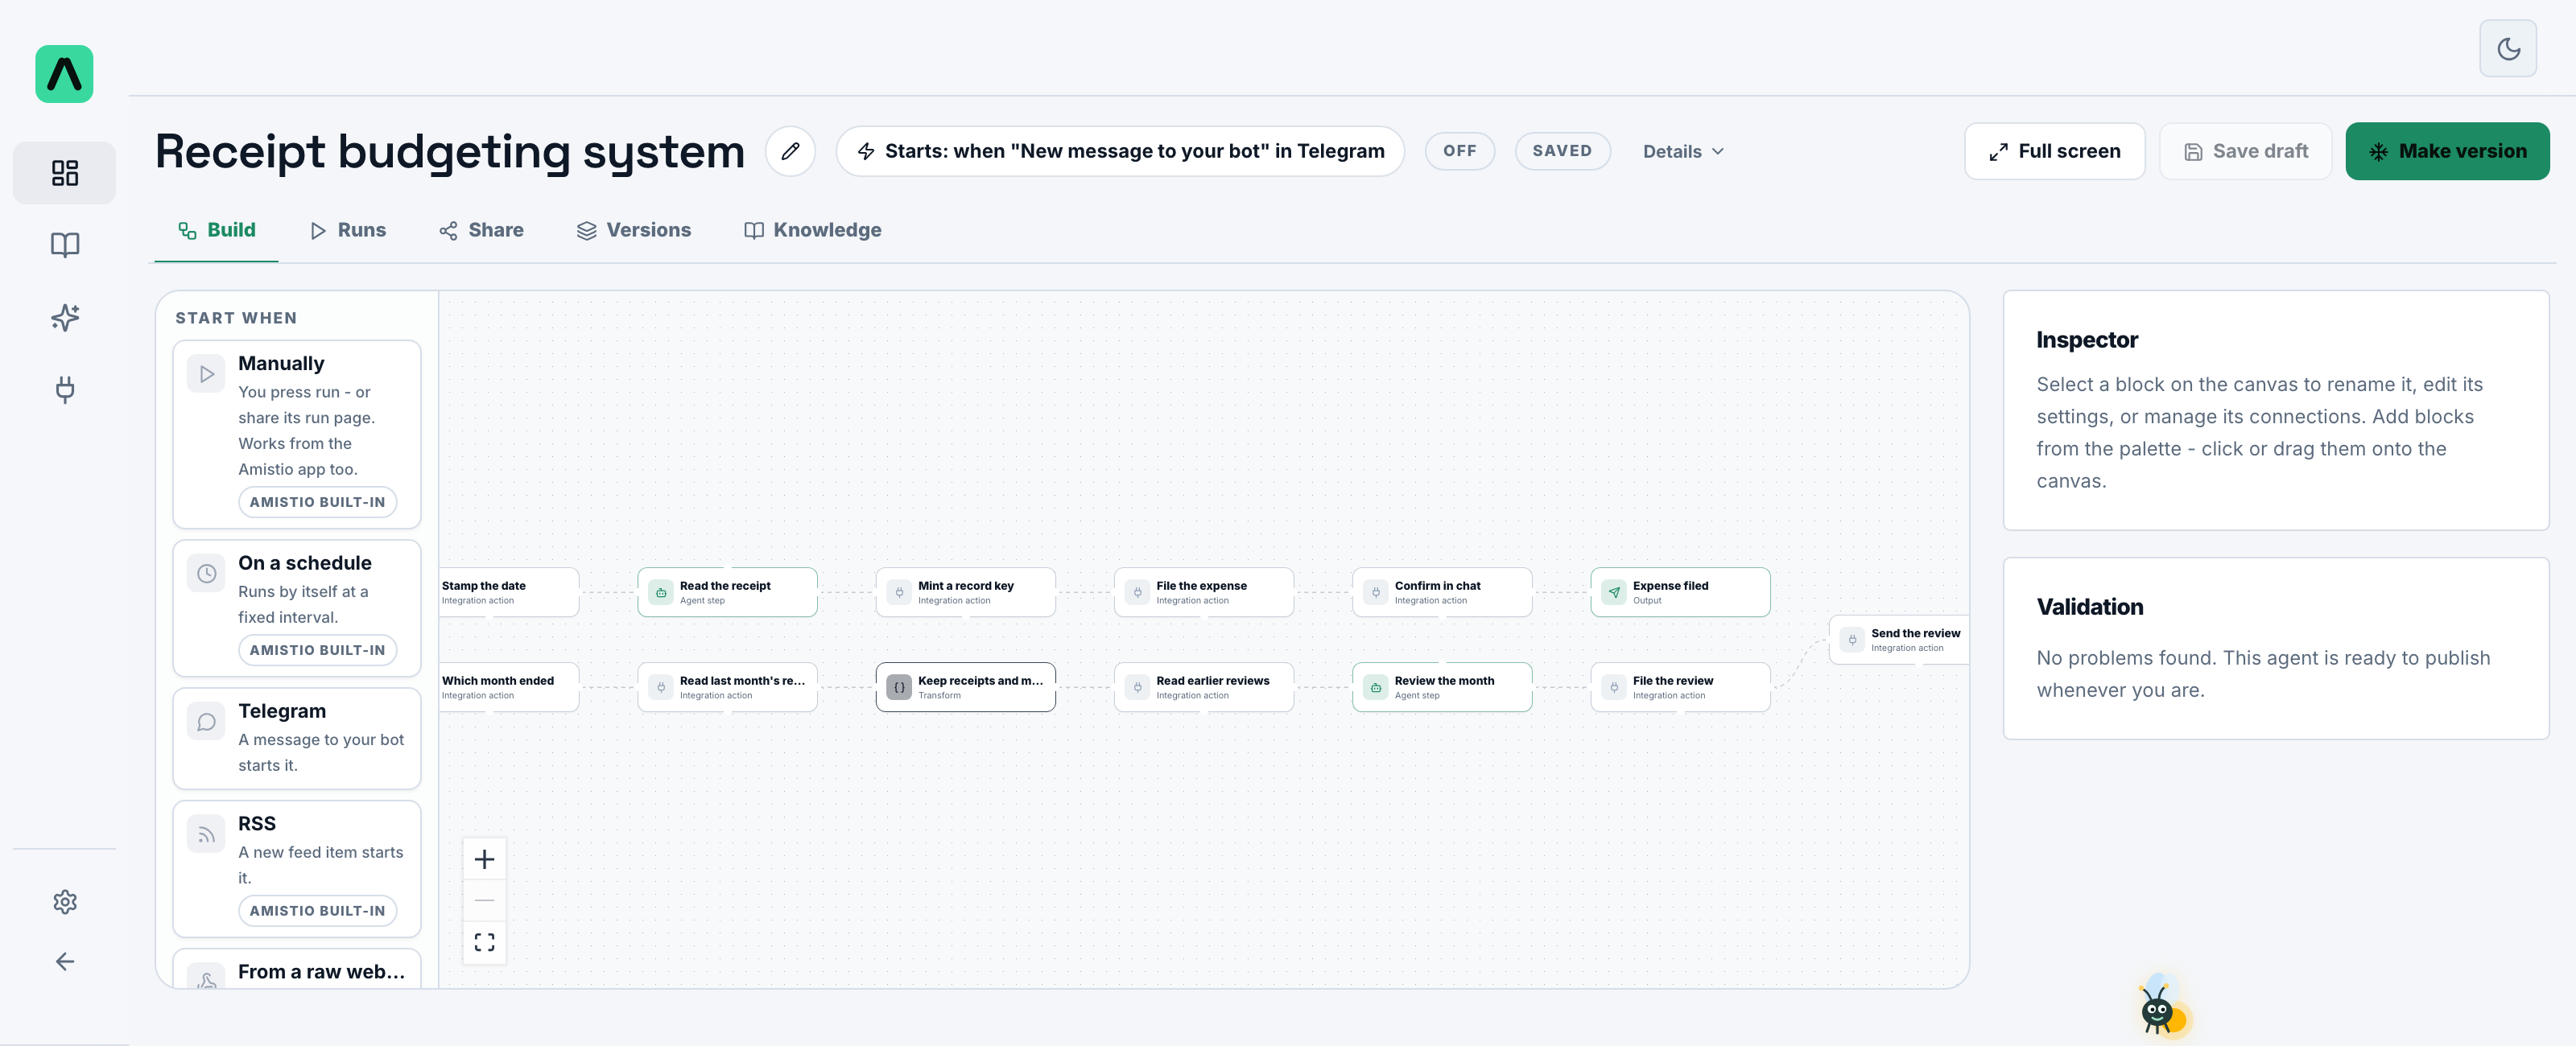Switch to the Share tab

click(481, 230)
